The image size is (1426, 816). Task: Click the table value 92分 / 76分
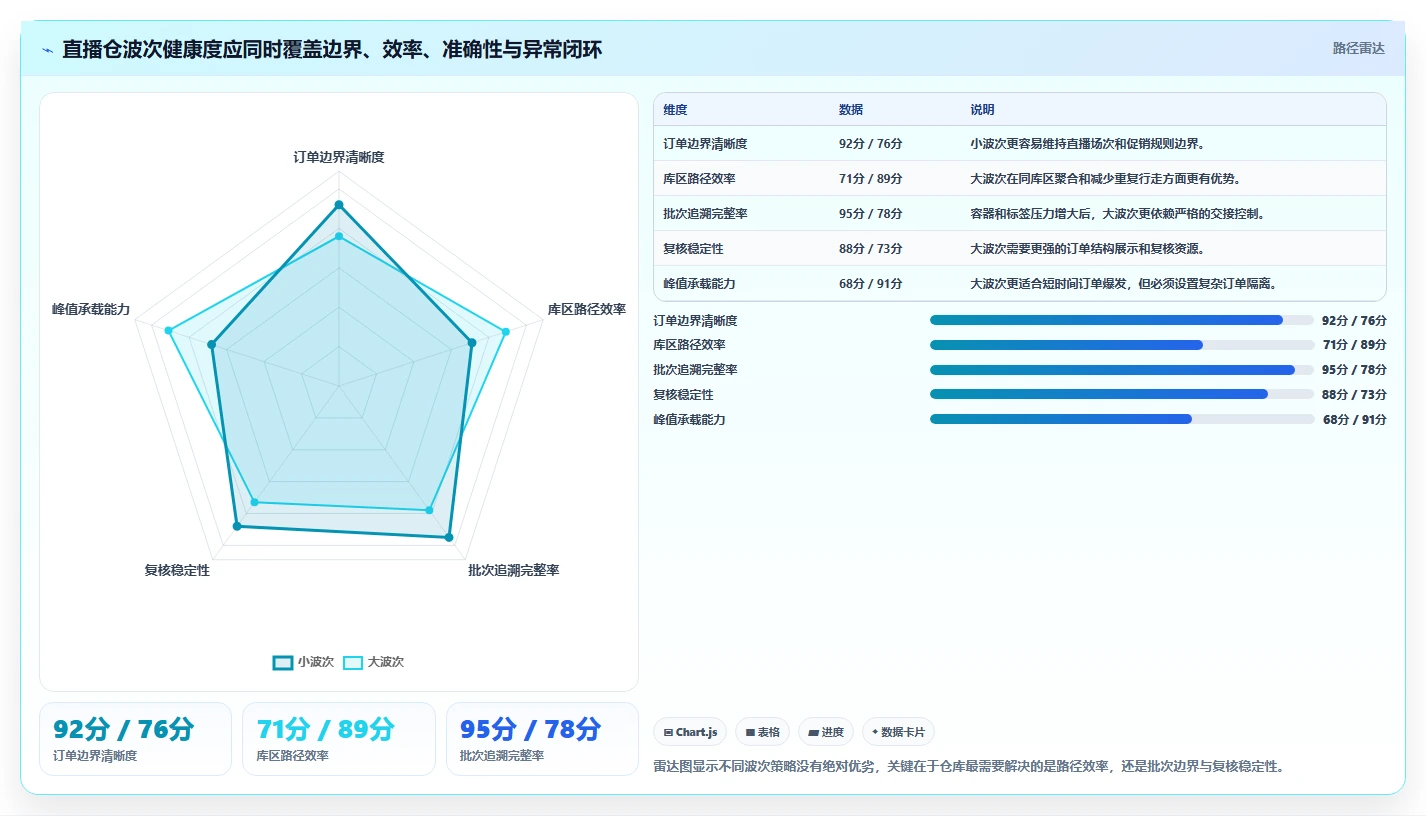(871, 144)
